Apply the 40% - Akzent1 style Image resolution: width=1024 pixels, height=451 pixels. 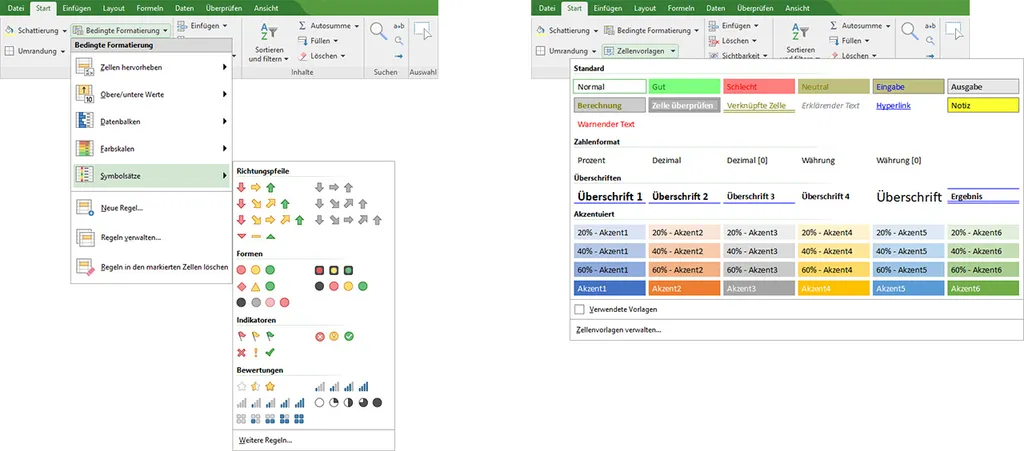[x=610, y=251]
